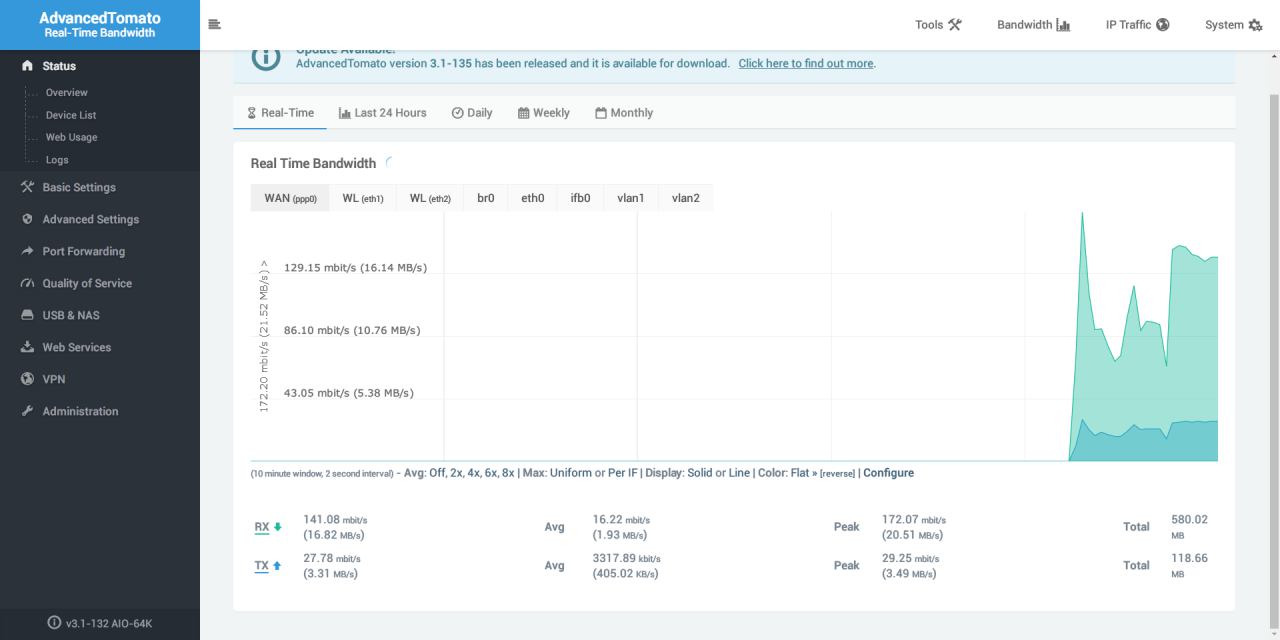The width and height of the screenshot is (1280, 640).
Task: Select the vlan2 interface tab
Action: pyautogui.click(x=686, y=198)
